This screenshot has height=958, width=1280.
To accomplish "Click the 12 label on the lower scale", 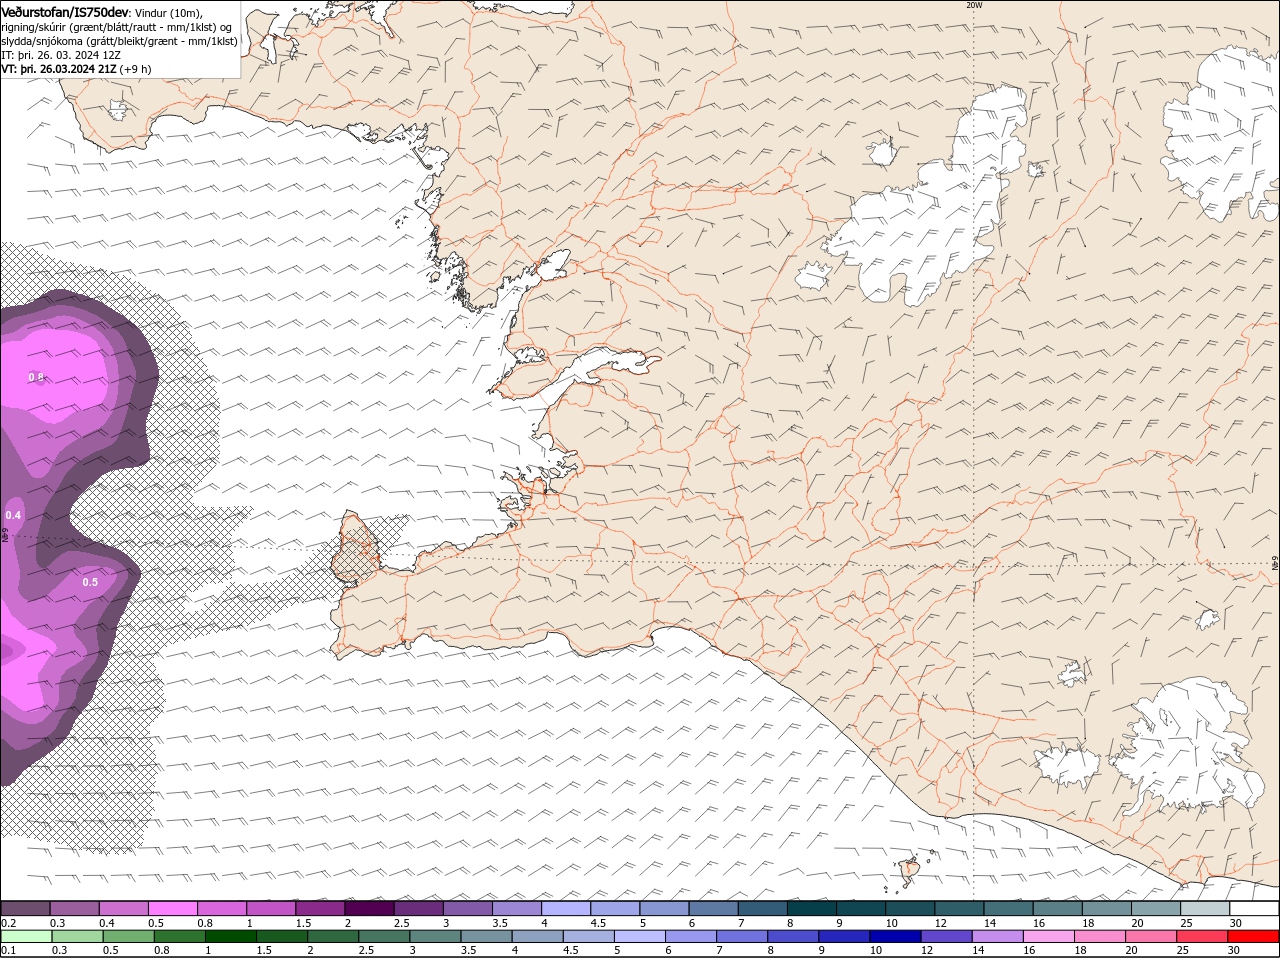I will point(927,950).
